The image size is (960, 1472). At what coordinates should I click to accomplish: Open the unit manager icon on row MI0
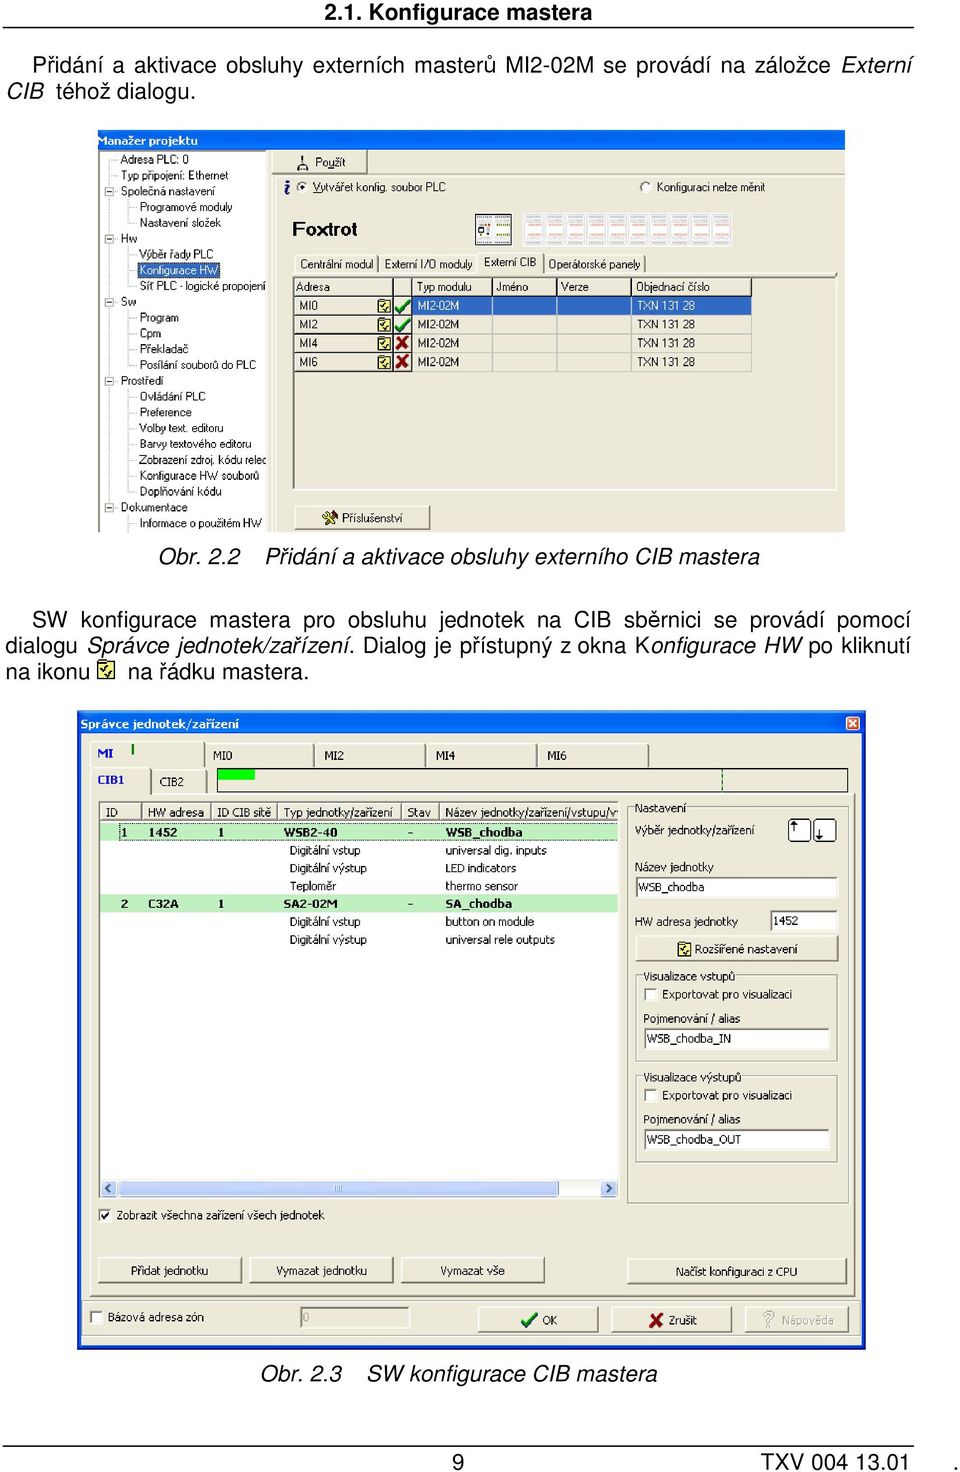coord(384,306)
